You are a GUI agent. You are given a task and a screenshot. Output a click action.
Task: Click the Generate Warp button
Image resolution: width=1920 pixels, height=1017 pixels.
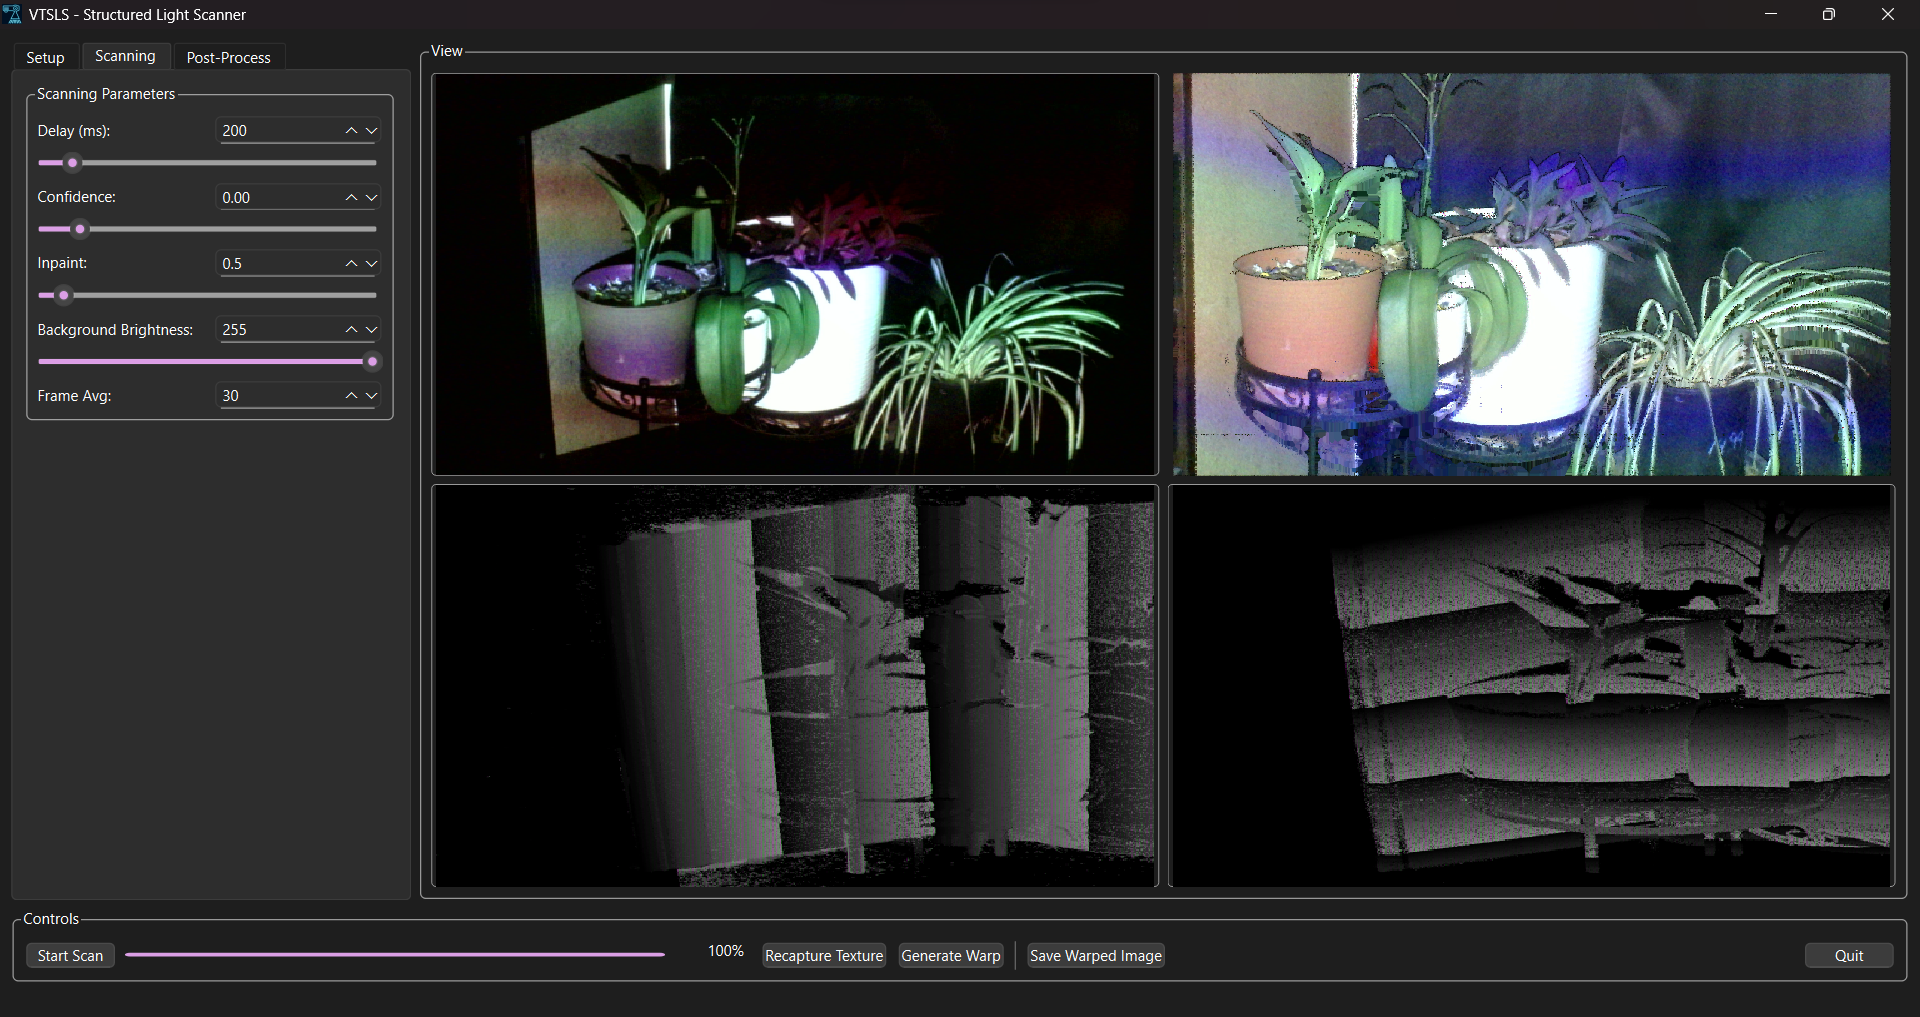click(x=950, y=956)
